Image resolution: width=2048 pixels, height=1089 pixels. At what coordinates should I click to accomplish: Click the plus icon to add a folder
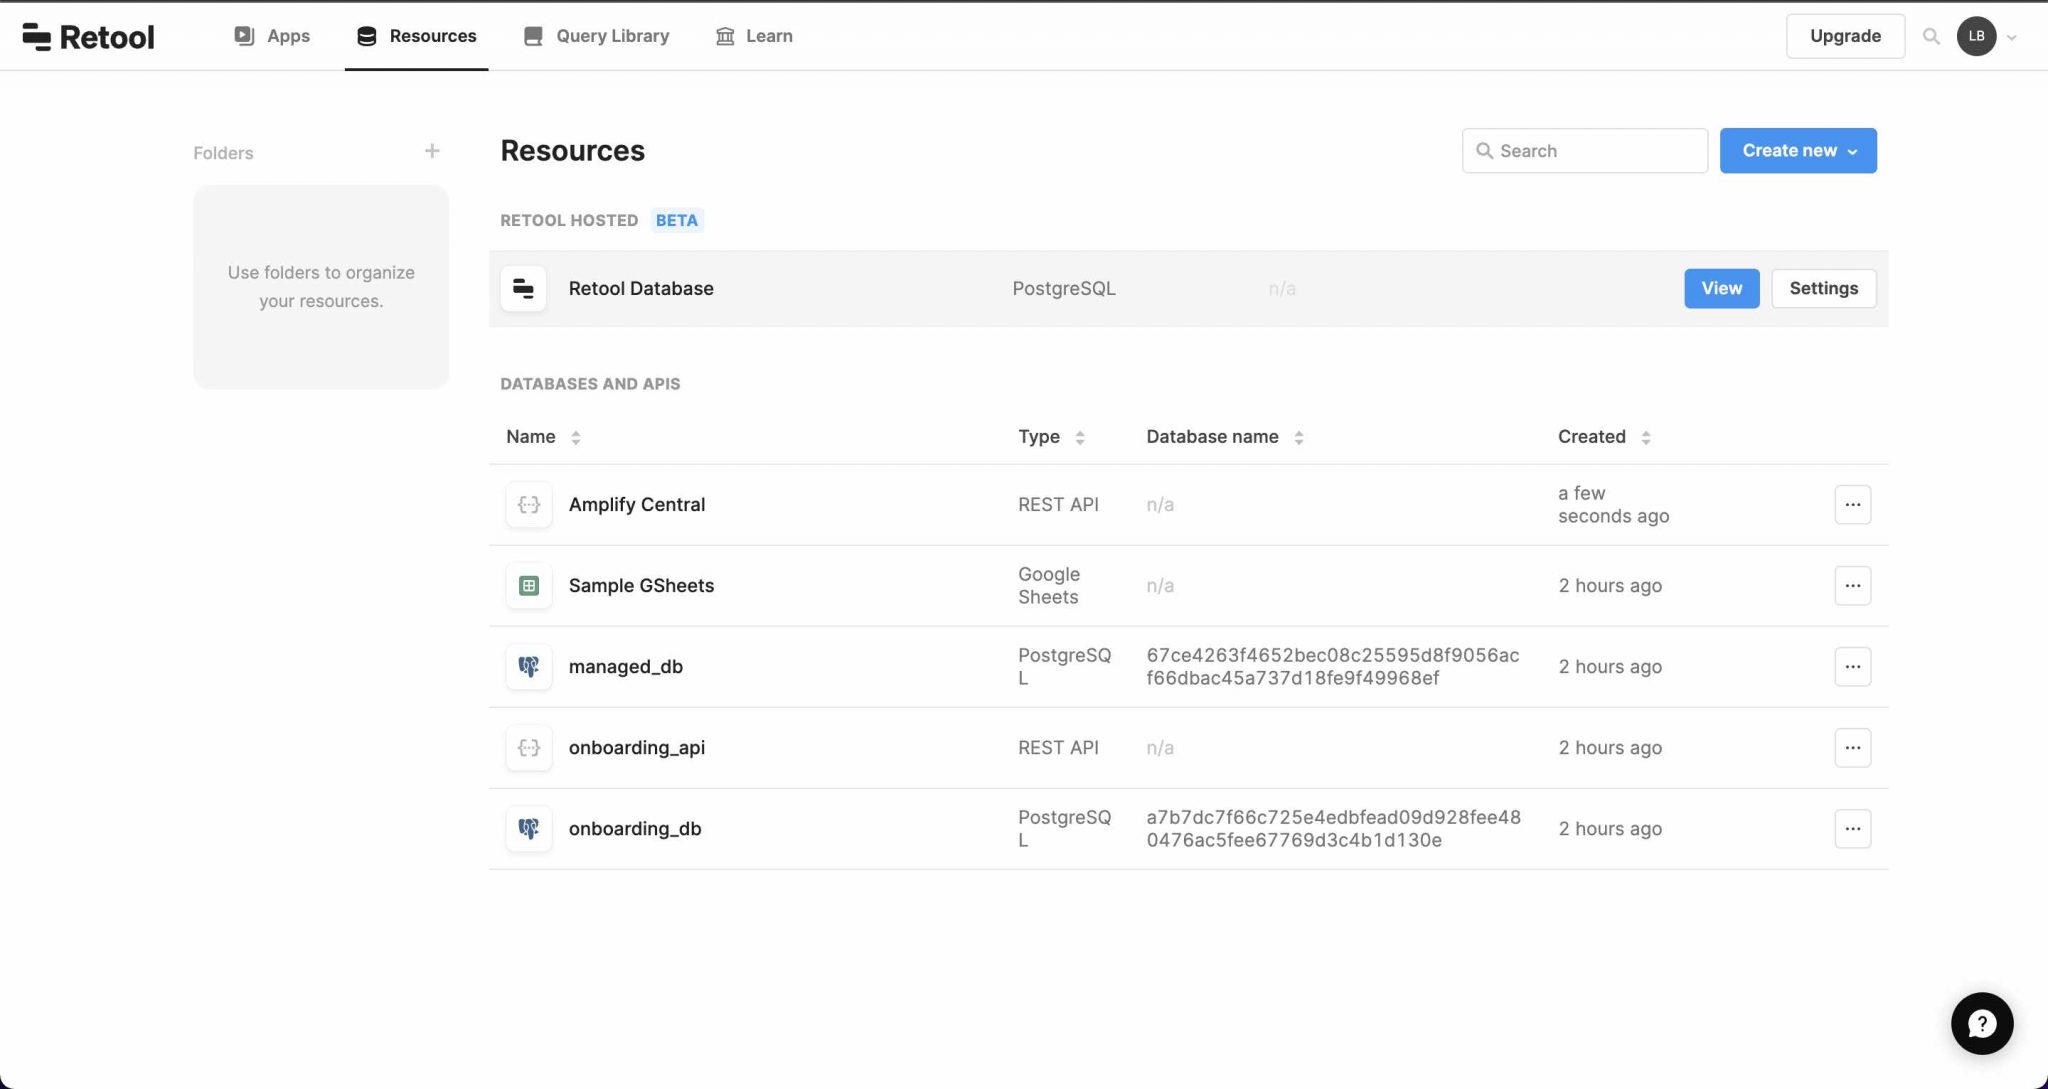click(x=431, y=150)
